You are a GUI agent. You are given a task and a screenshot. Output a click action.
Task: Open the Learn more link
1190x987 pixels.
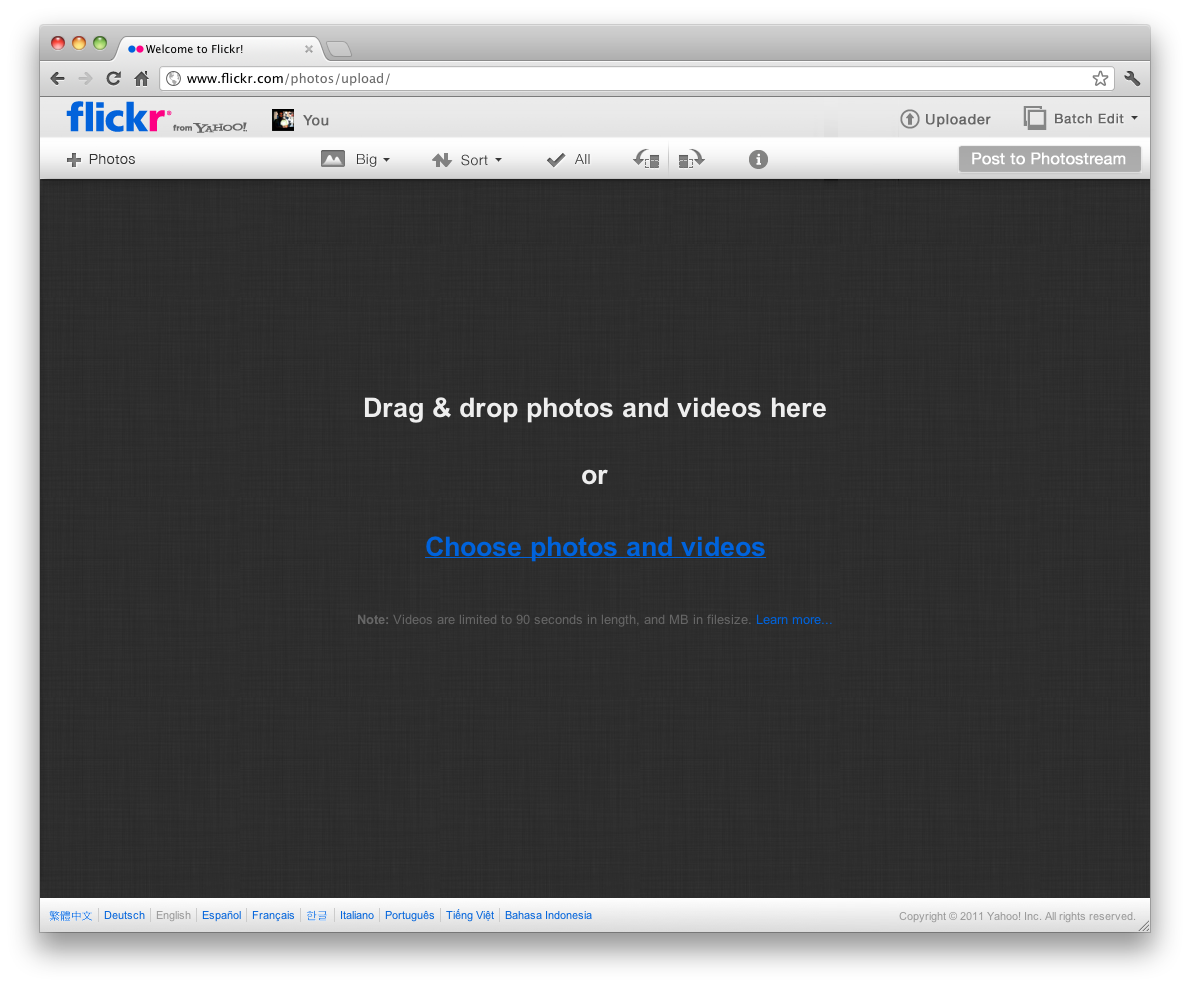pyautogui.click(x=793, y=620)
